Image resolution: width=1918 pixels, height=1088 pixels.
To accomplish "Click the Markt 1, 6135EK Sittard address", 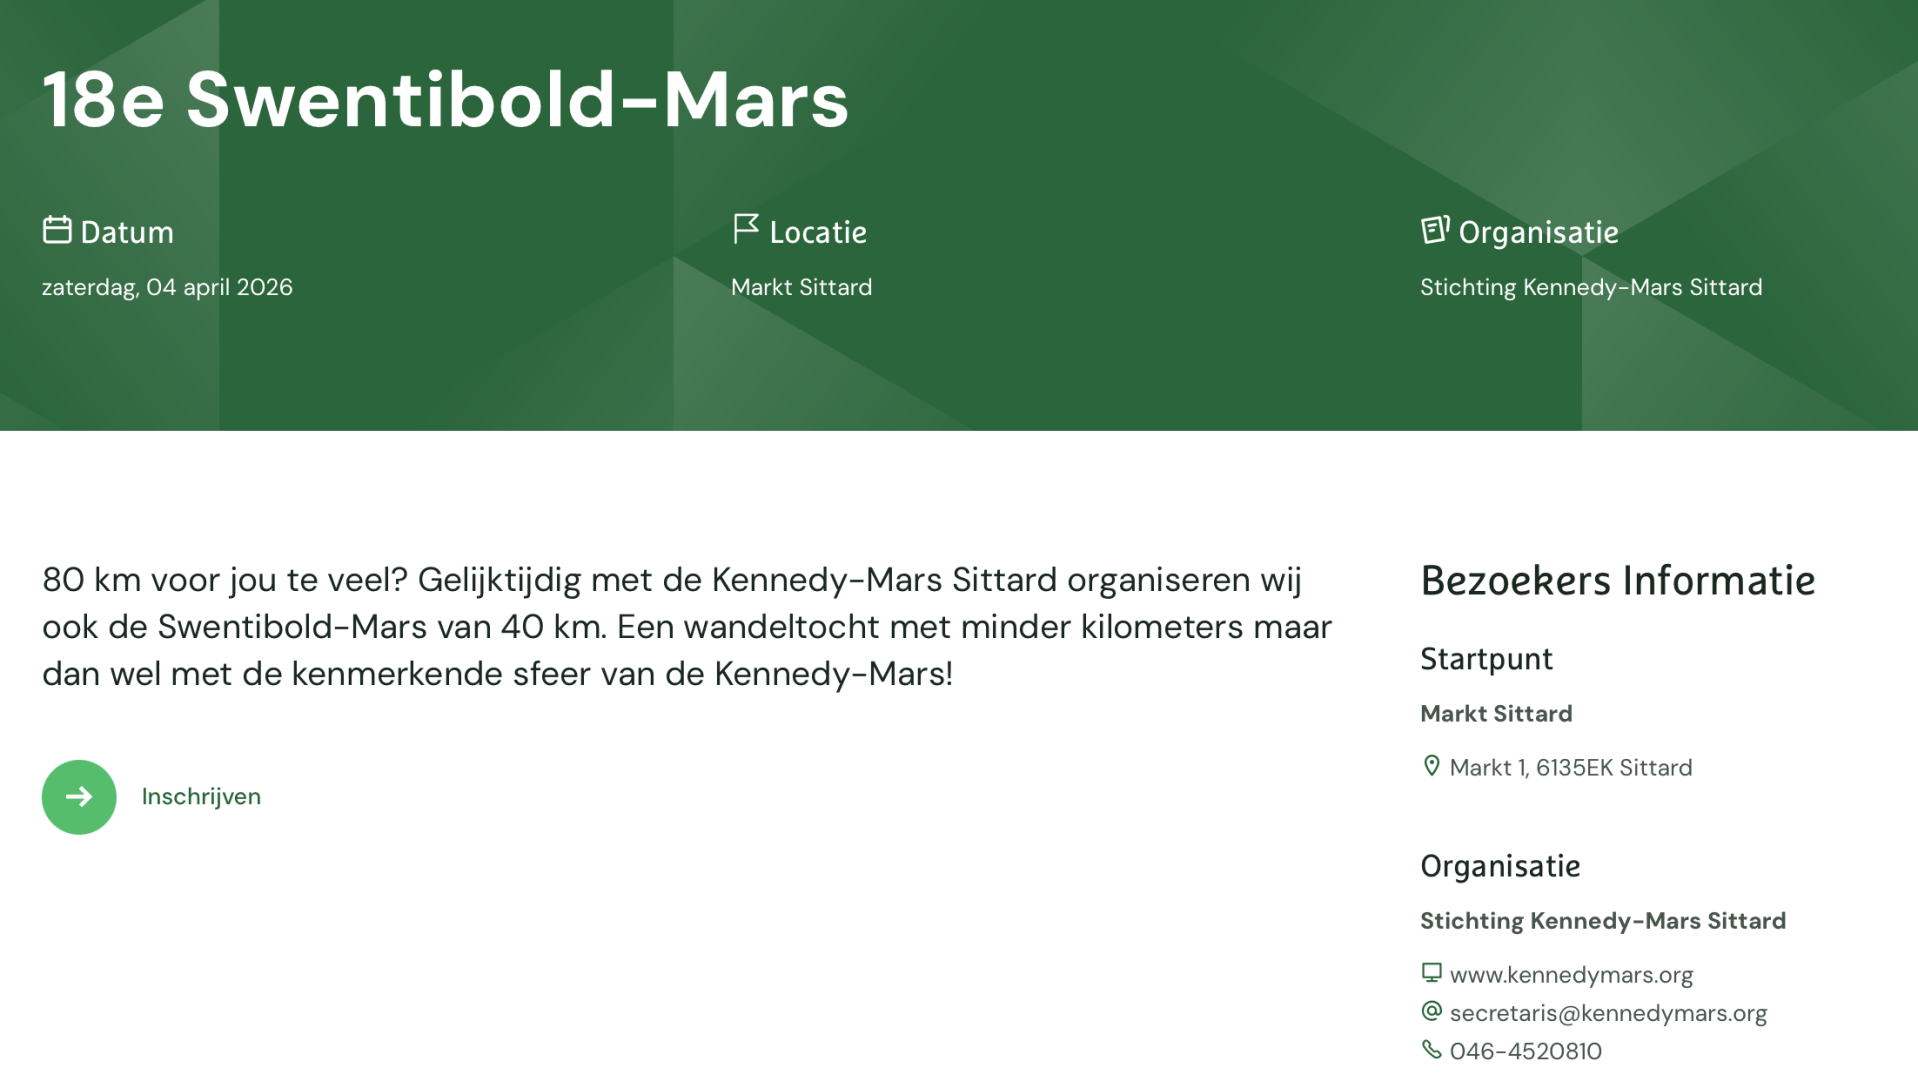I will click(1570, 768).
